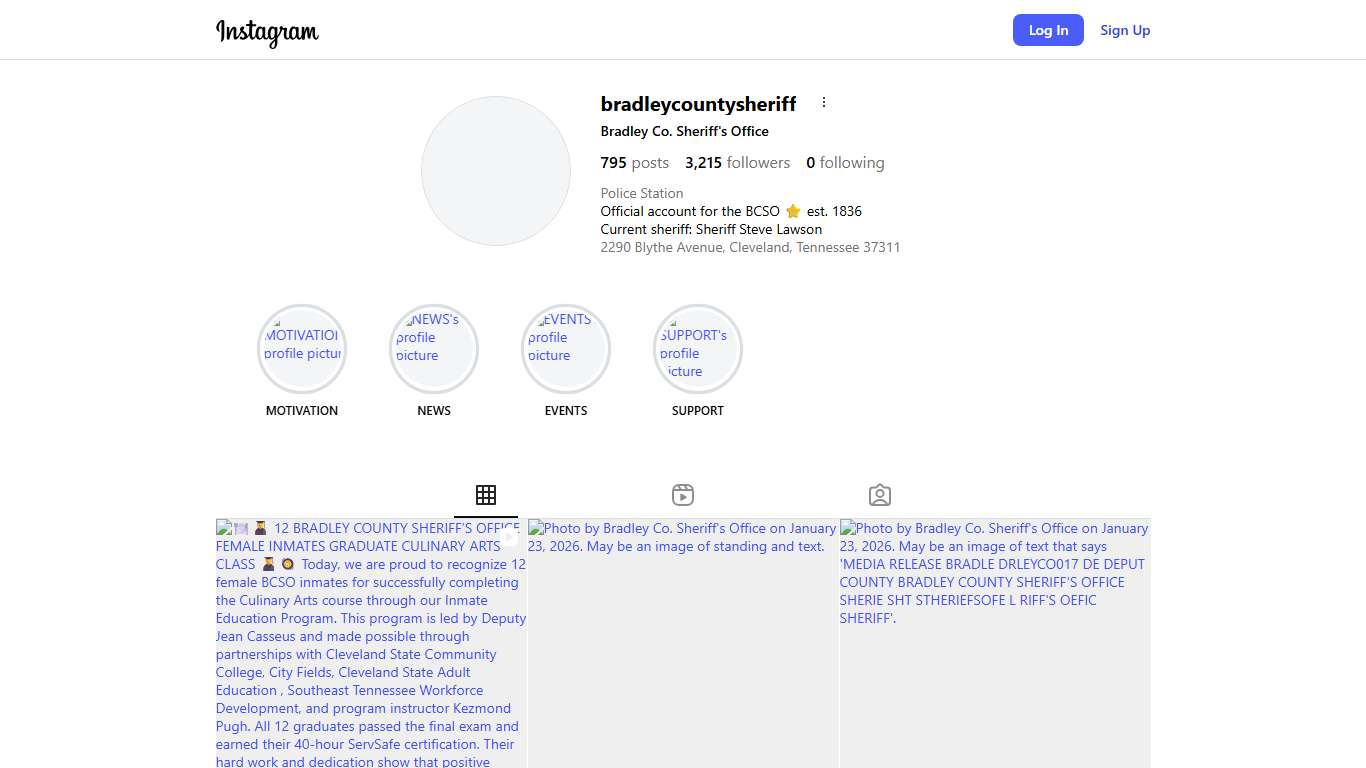Open the EVENTS story highlight
The image size is (1366, 768).
point(566,349)
